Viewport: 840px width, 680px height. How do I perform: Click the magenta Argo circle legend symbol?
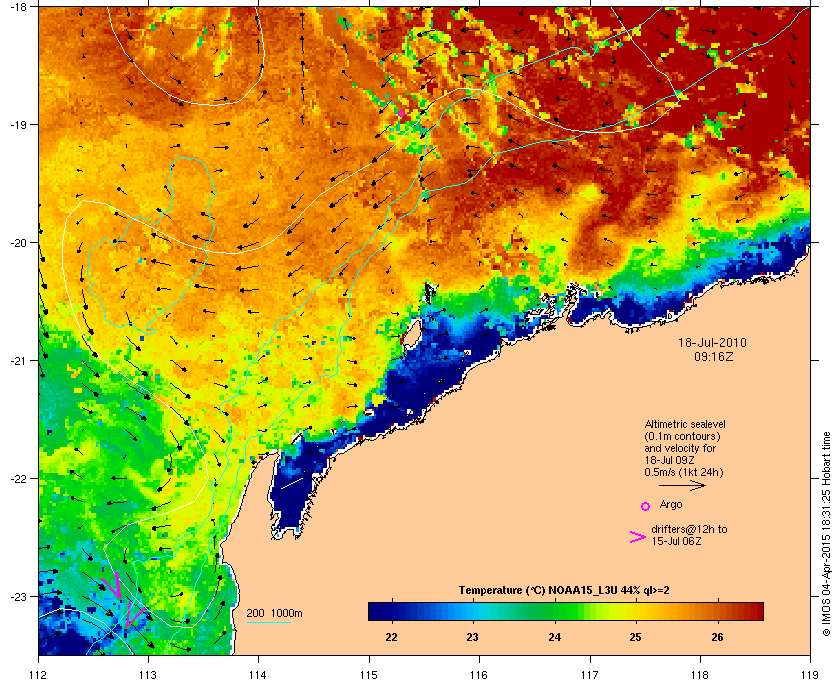coord(646,506)
